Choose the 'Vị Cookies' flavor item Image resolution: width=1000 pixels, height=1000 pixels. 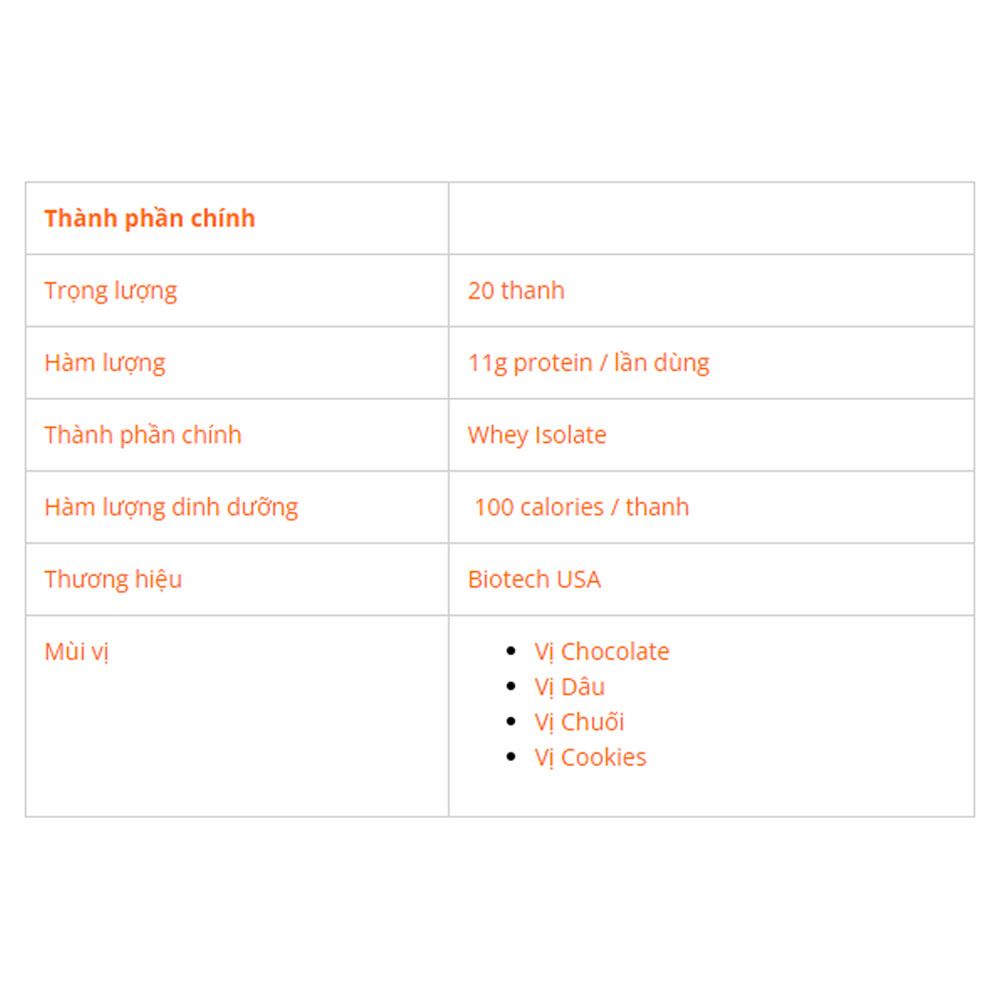[590, 758]
